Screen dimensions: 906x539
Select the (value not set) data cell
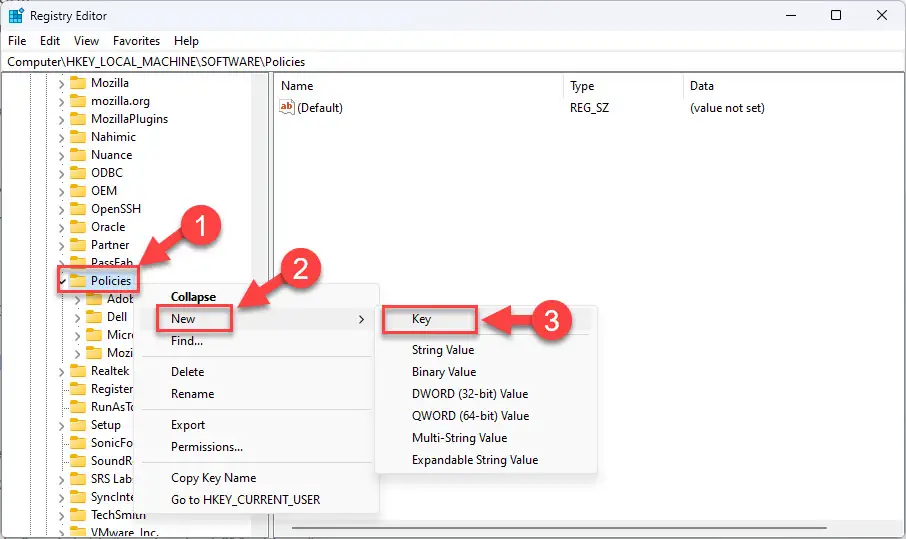727,108
